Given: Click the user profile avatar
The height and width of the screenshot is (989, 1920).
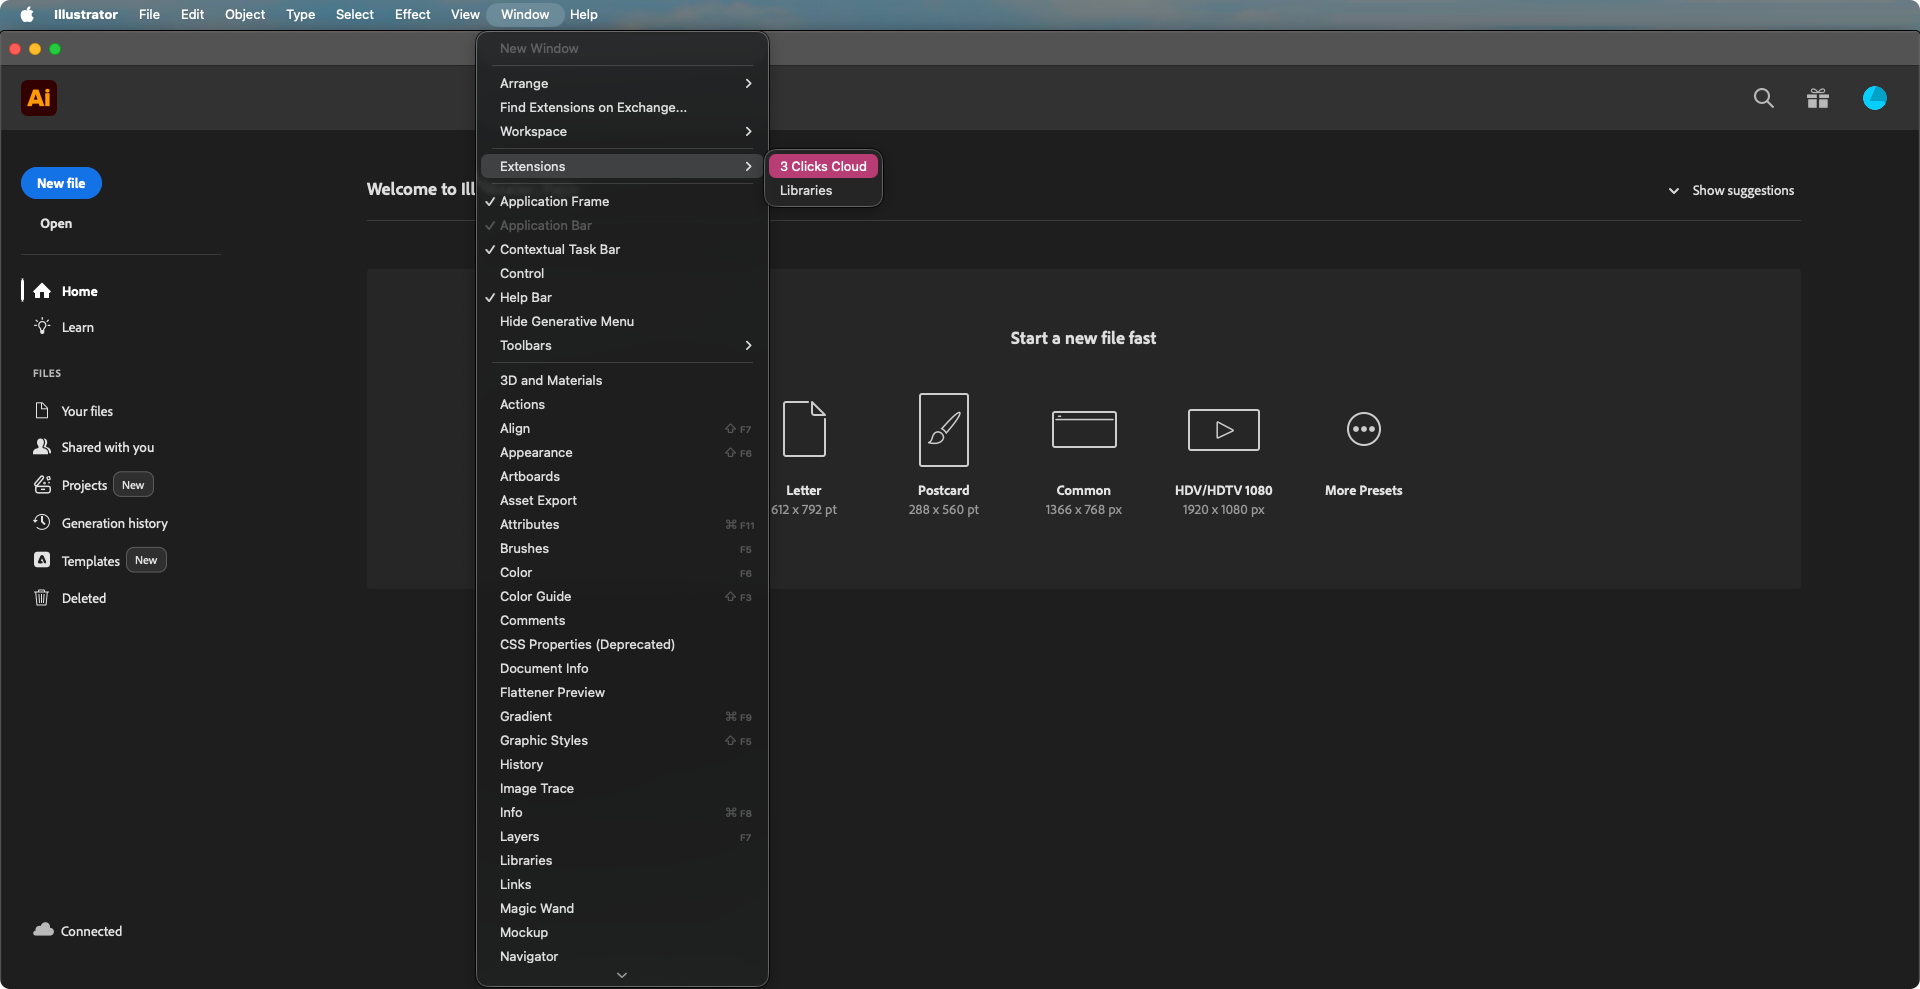Looking at the screenshot, I should tap(1874, 98).
